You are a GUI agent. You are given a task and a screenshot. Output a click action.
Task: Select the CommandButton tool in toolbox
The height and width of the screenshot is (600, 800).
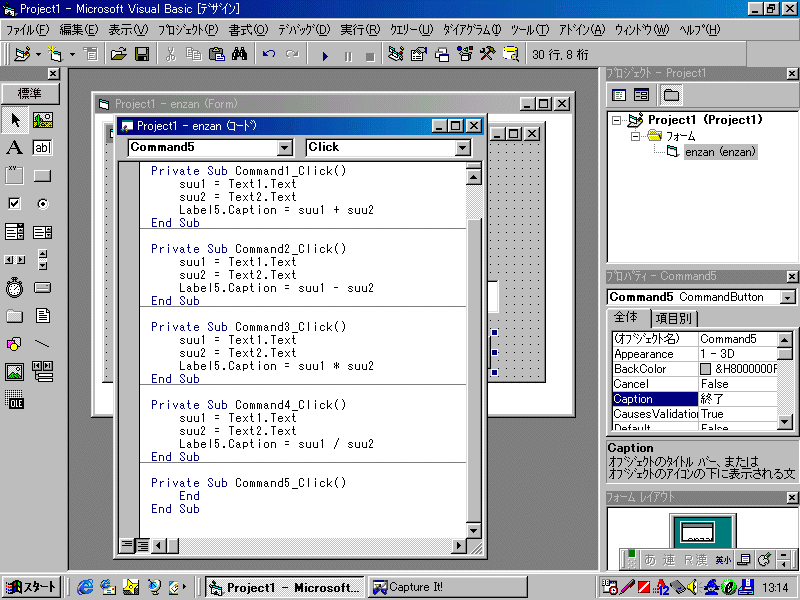click(x=43, y=176)
